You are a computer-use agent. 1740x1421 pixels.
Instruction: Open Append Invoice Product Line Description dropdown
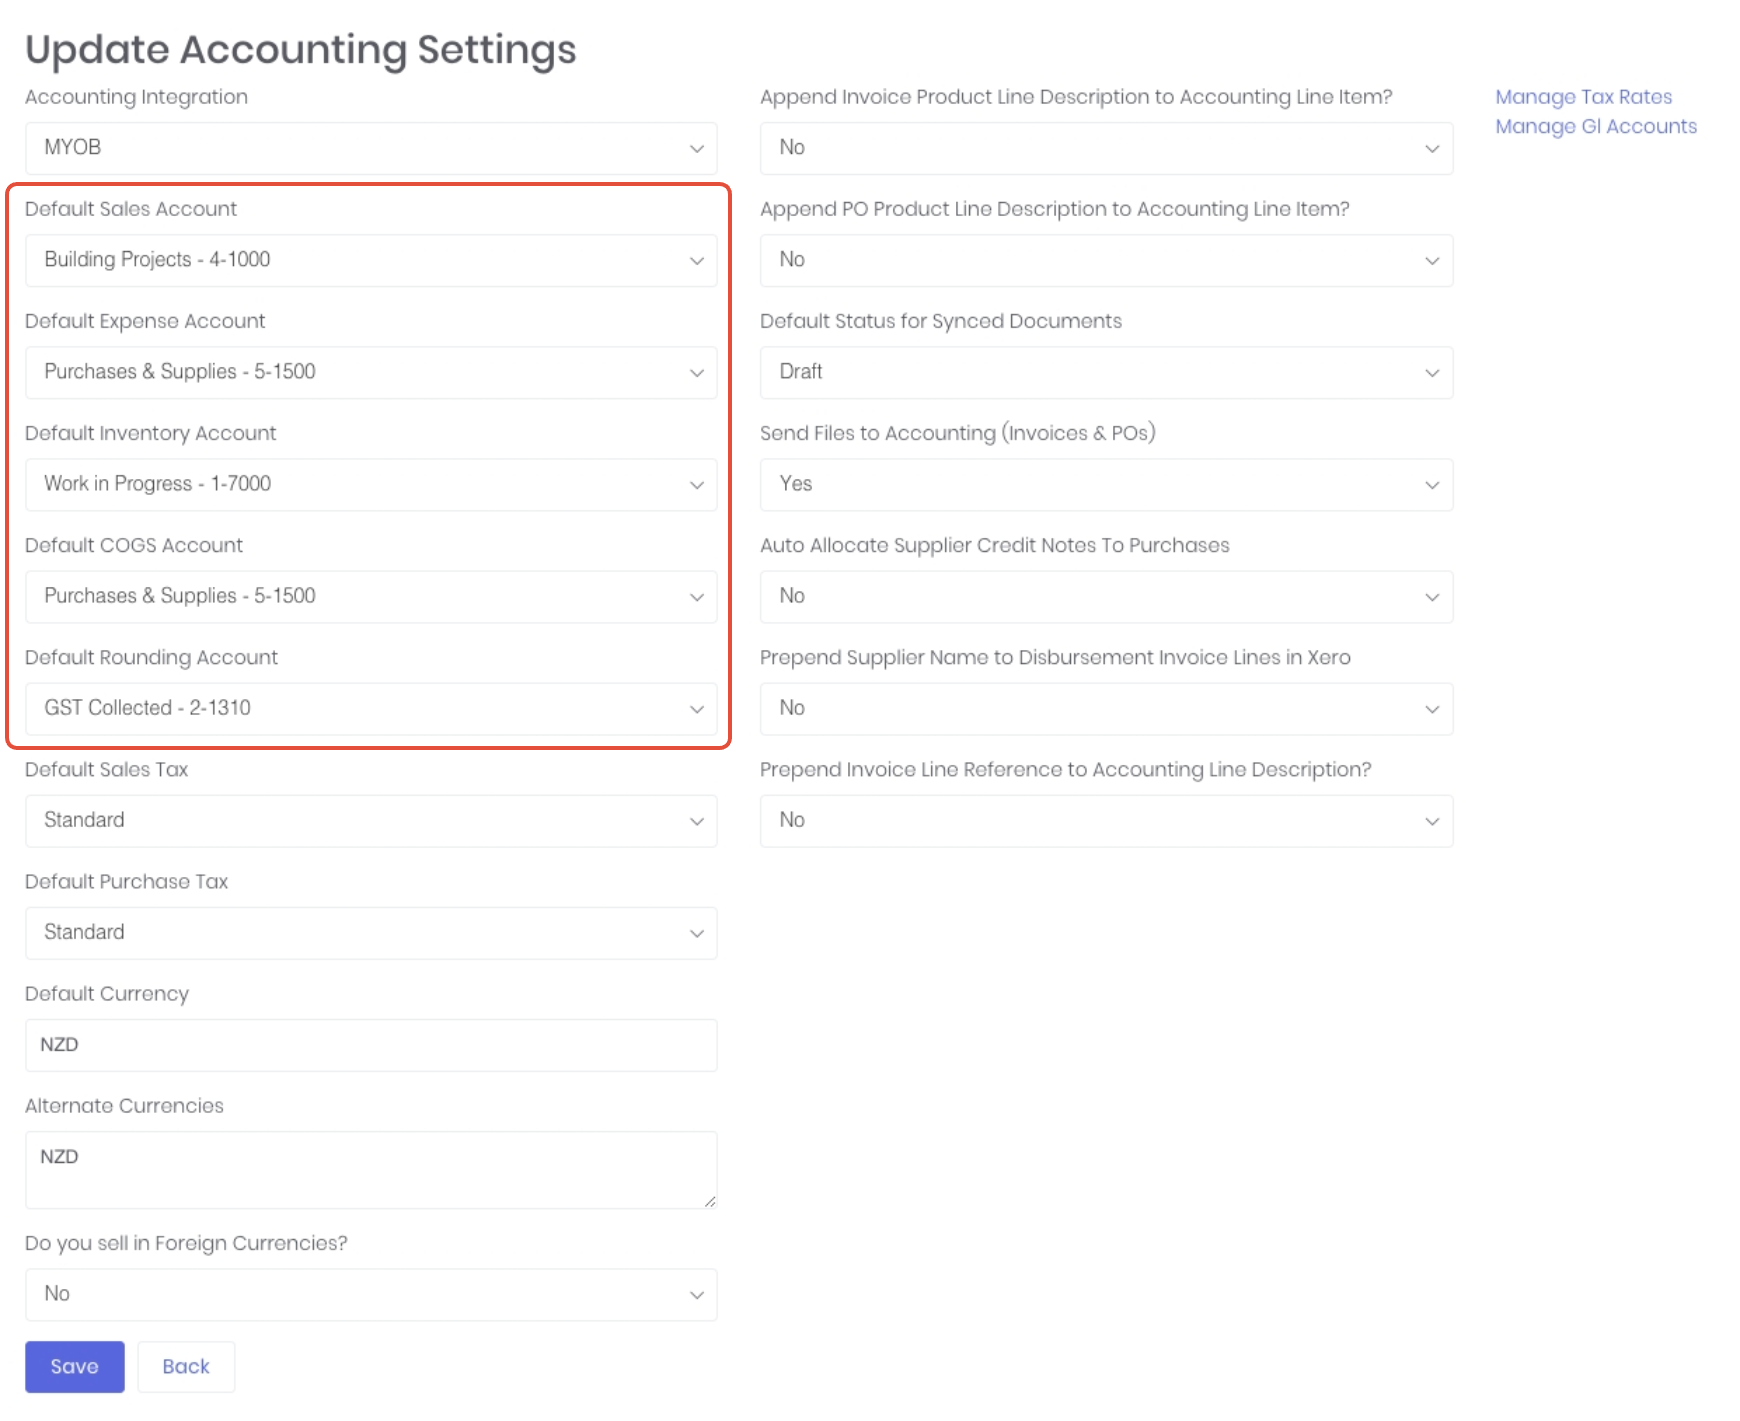click(1106, 148)
